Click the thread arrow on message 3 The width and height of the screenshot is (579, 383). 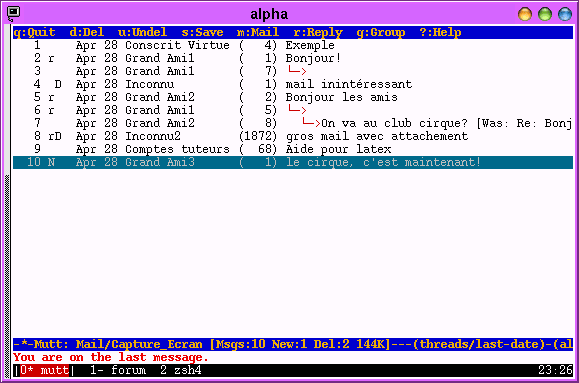(297, 70)
